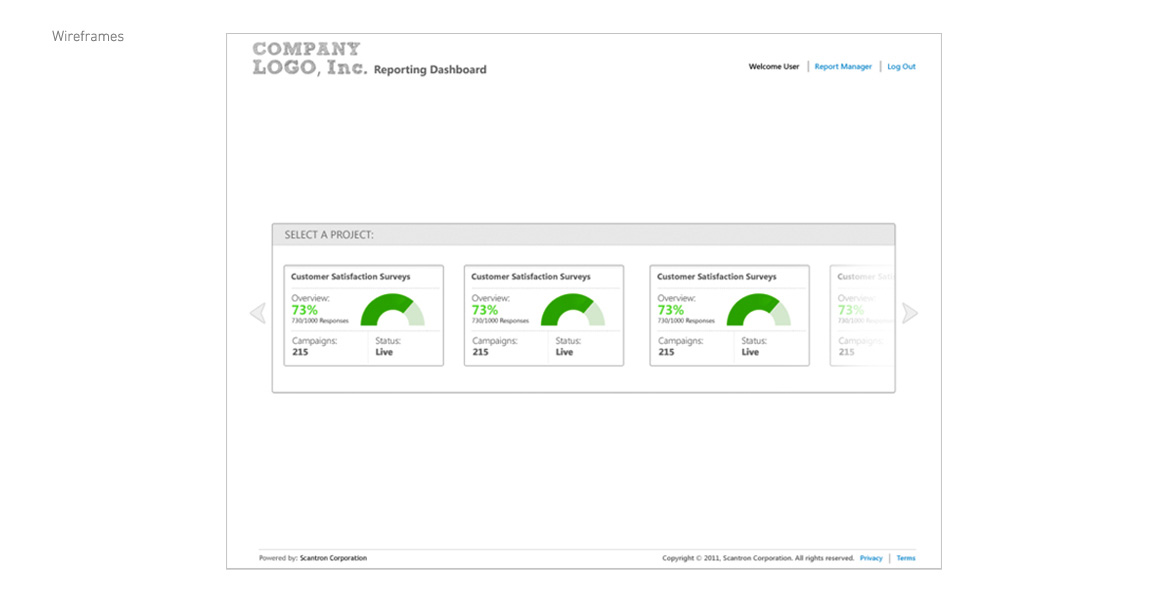Viewport: 1170px width, 600px height.
Task: Select the third Customer Satisfaction Surveys card title
Action: 716,277
